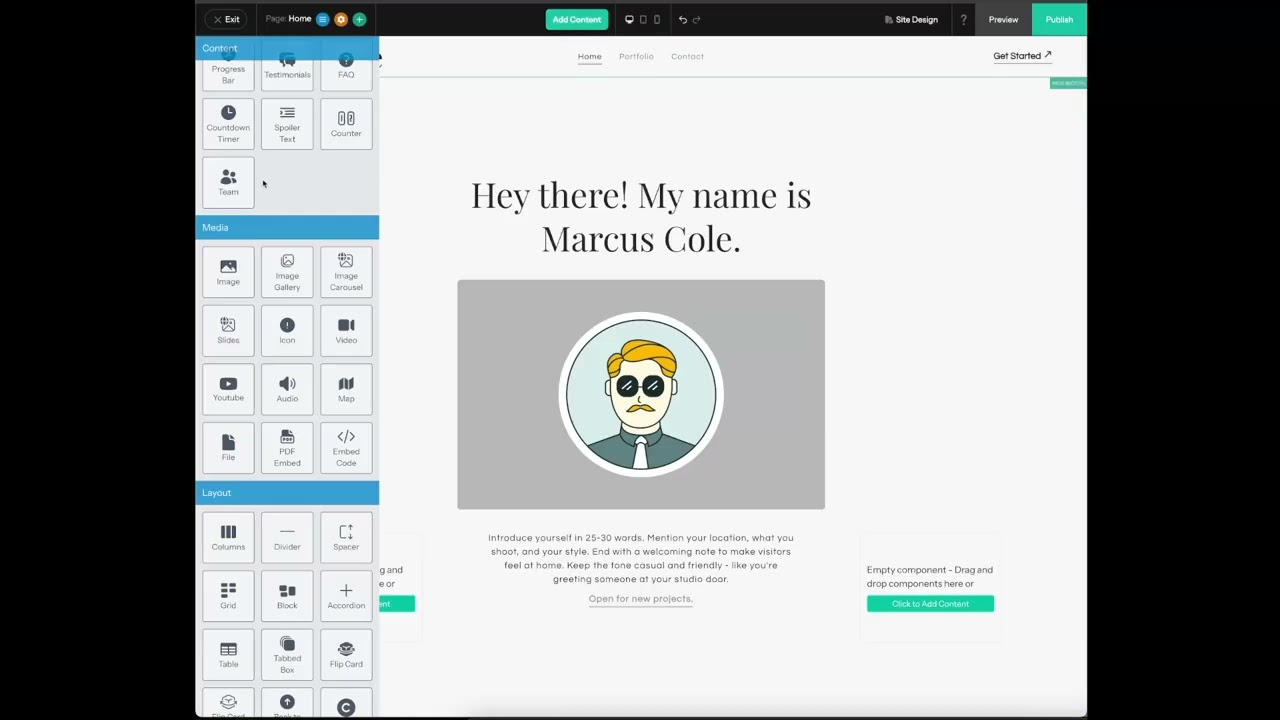Insert a PDF Embed component
This screenshot has height=720, width=1280.
point(287,448)
